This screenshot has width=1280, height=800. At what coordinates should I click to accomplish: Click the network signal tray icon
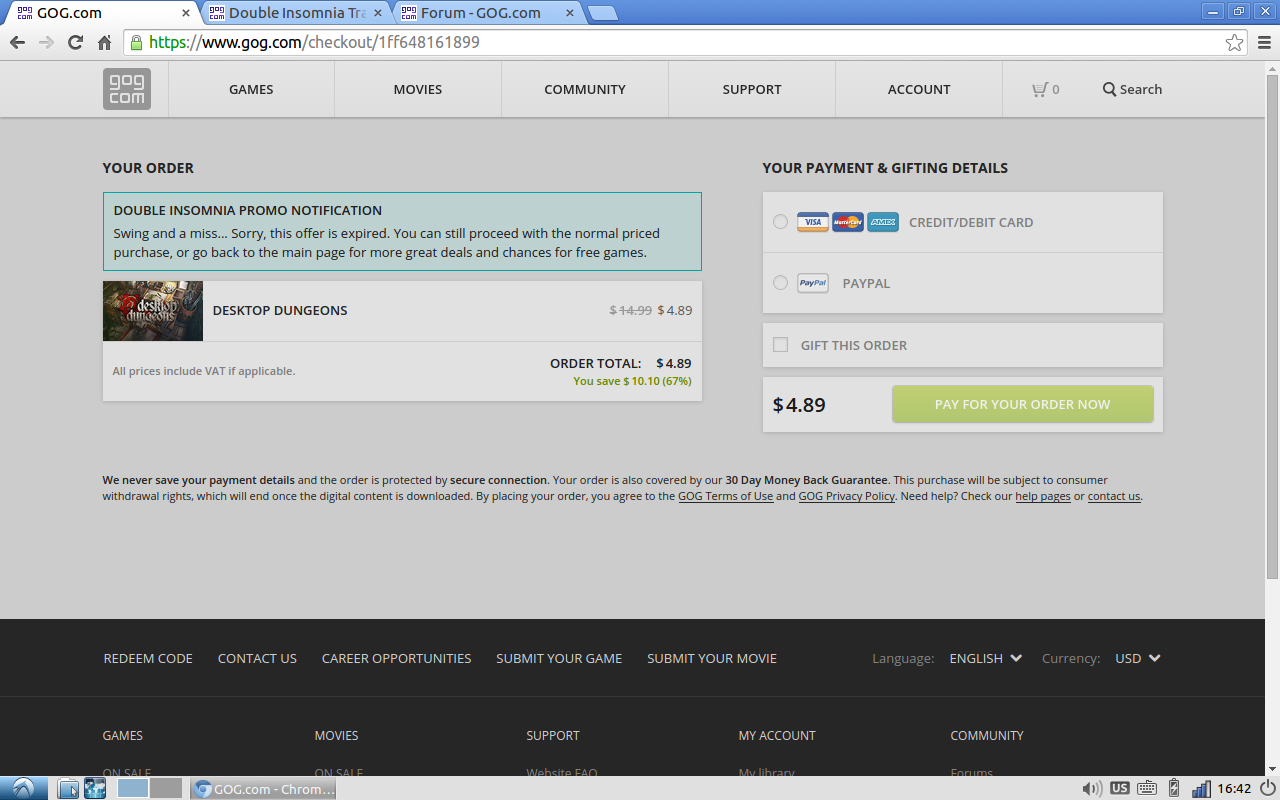click(x=1201, y=788)
